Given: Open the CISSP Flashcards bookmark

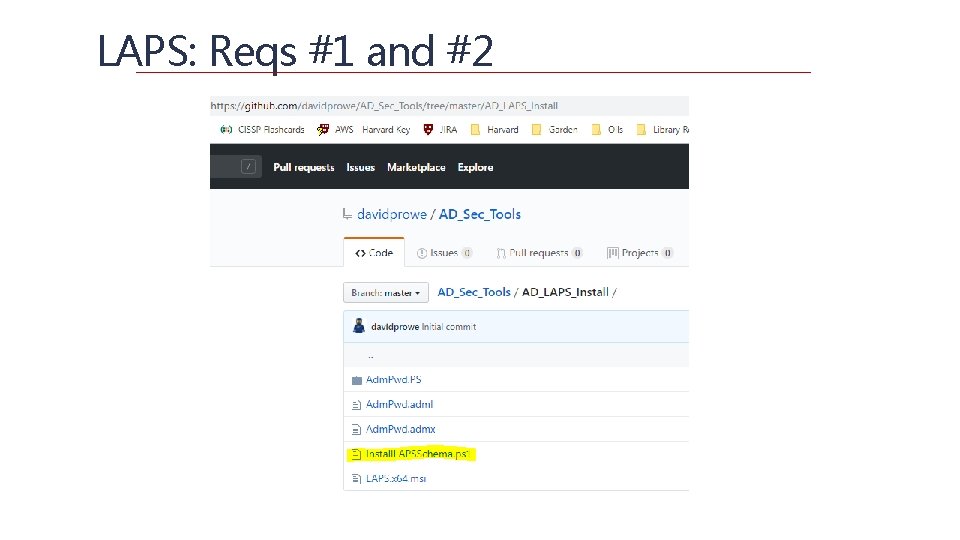Looking at the screenshot, I should [x=263, y=130].
